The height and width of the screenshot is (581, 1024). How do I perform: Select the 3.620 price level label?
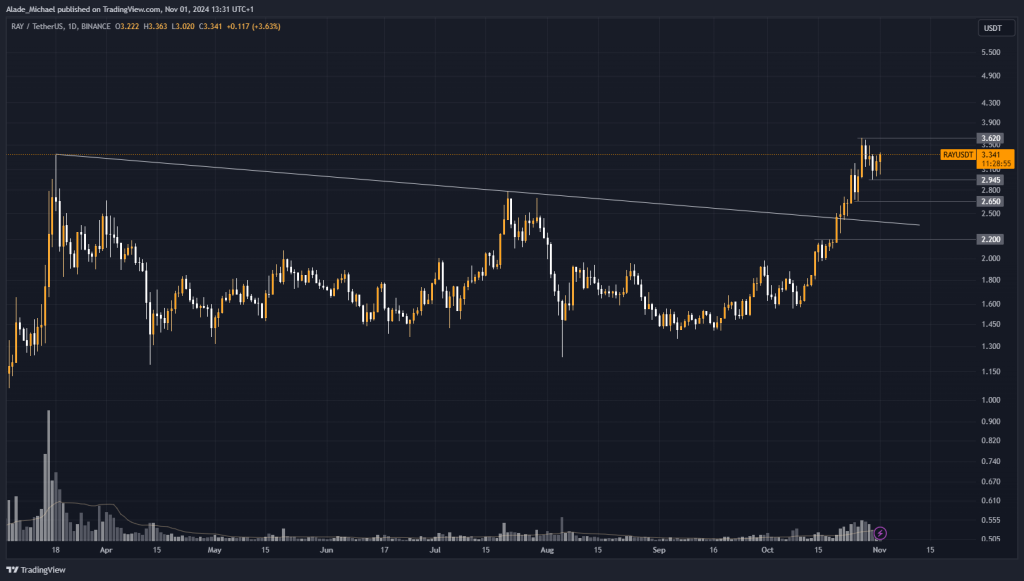[989, 138]
